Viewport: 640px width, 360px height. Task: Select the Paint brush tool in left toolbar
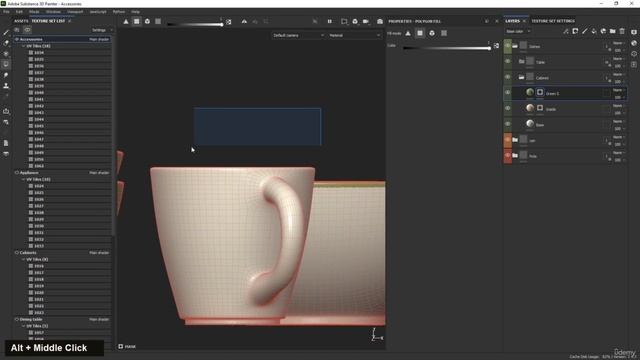tap(6, 32)
